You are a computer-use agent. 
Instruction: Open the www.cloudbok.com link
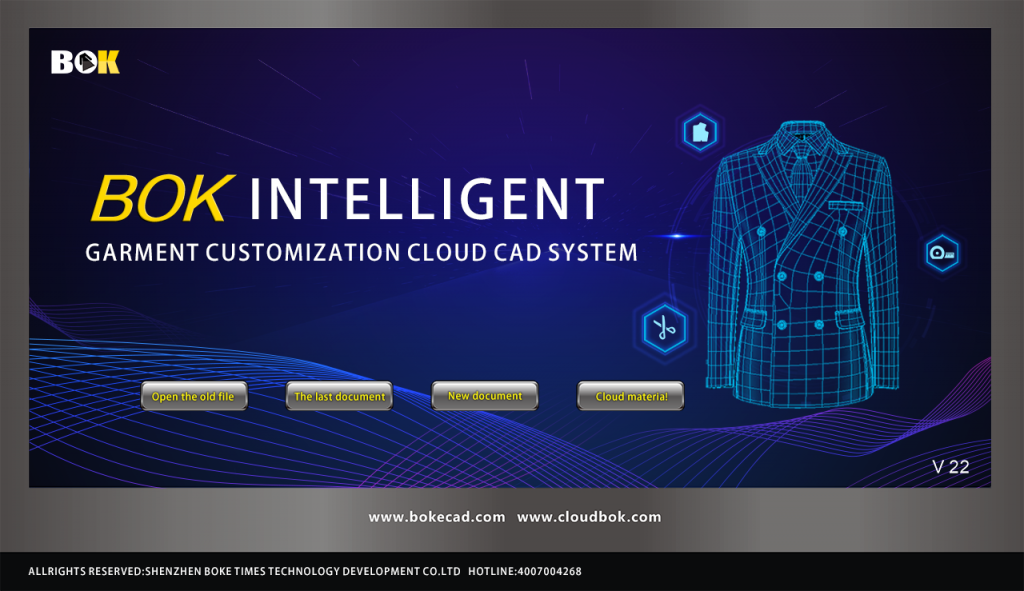coord(589,517)
